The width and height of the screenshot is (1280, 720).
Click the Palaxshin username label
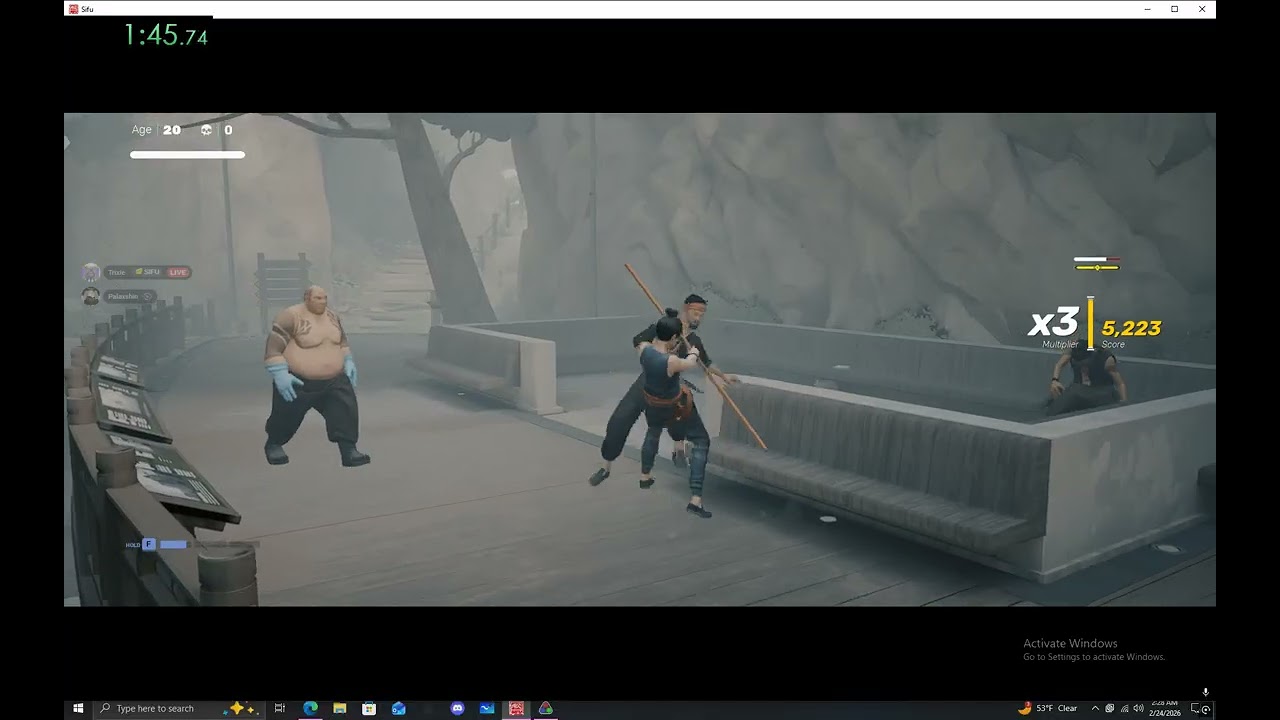(x=123, y=297)
